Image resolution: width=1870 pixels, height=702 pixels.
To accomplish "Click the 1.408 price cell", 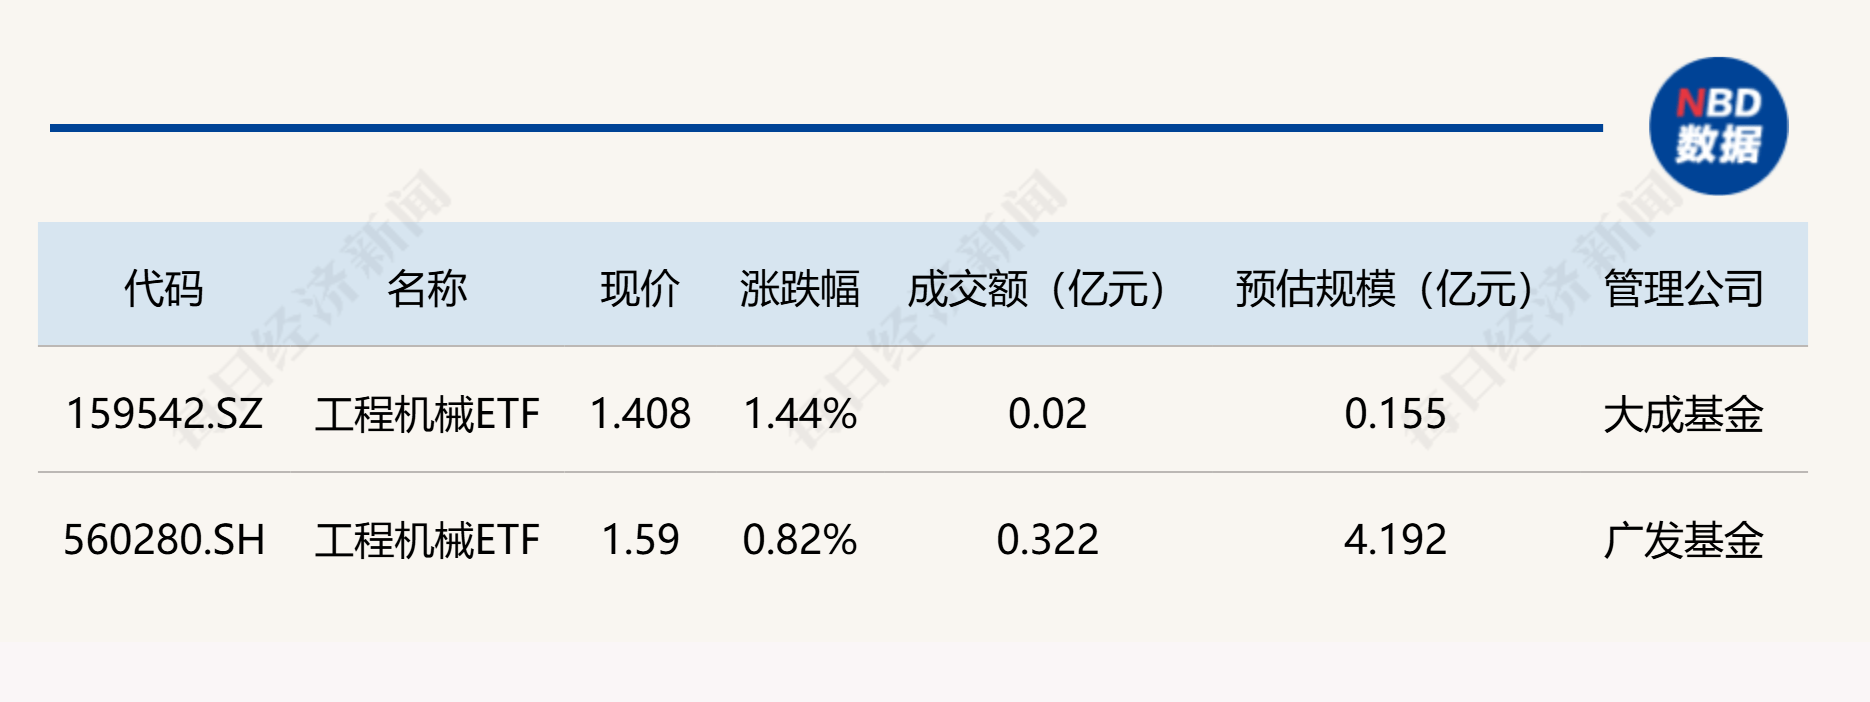I will pyautogui.click(x=640, y=414).
